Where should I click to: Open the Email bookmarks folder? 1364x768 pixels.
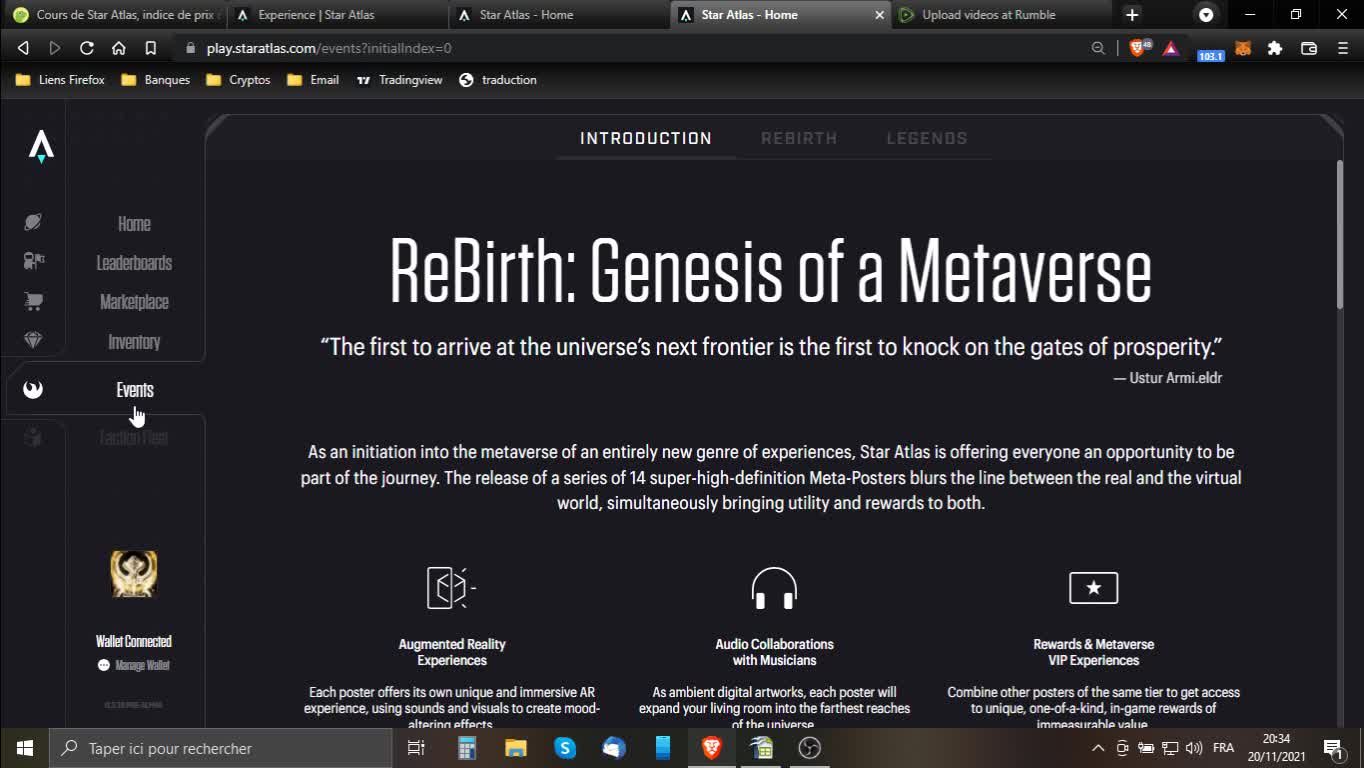click(313, 80)
